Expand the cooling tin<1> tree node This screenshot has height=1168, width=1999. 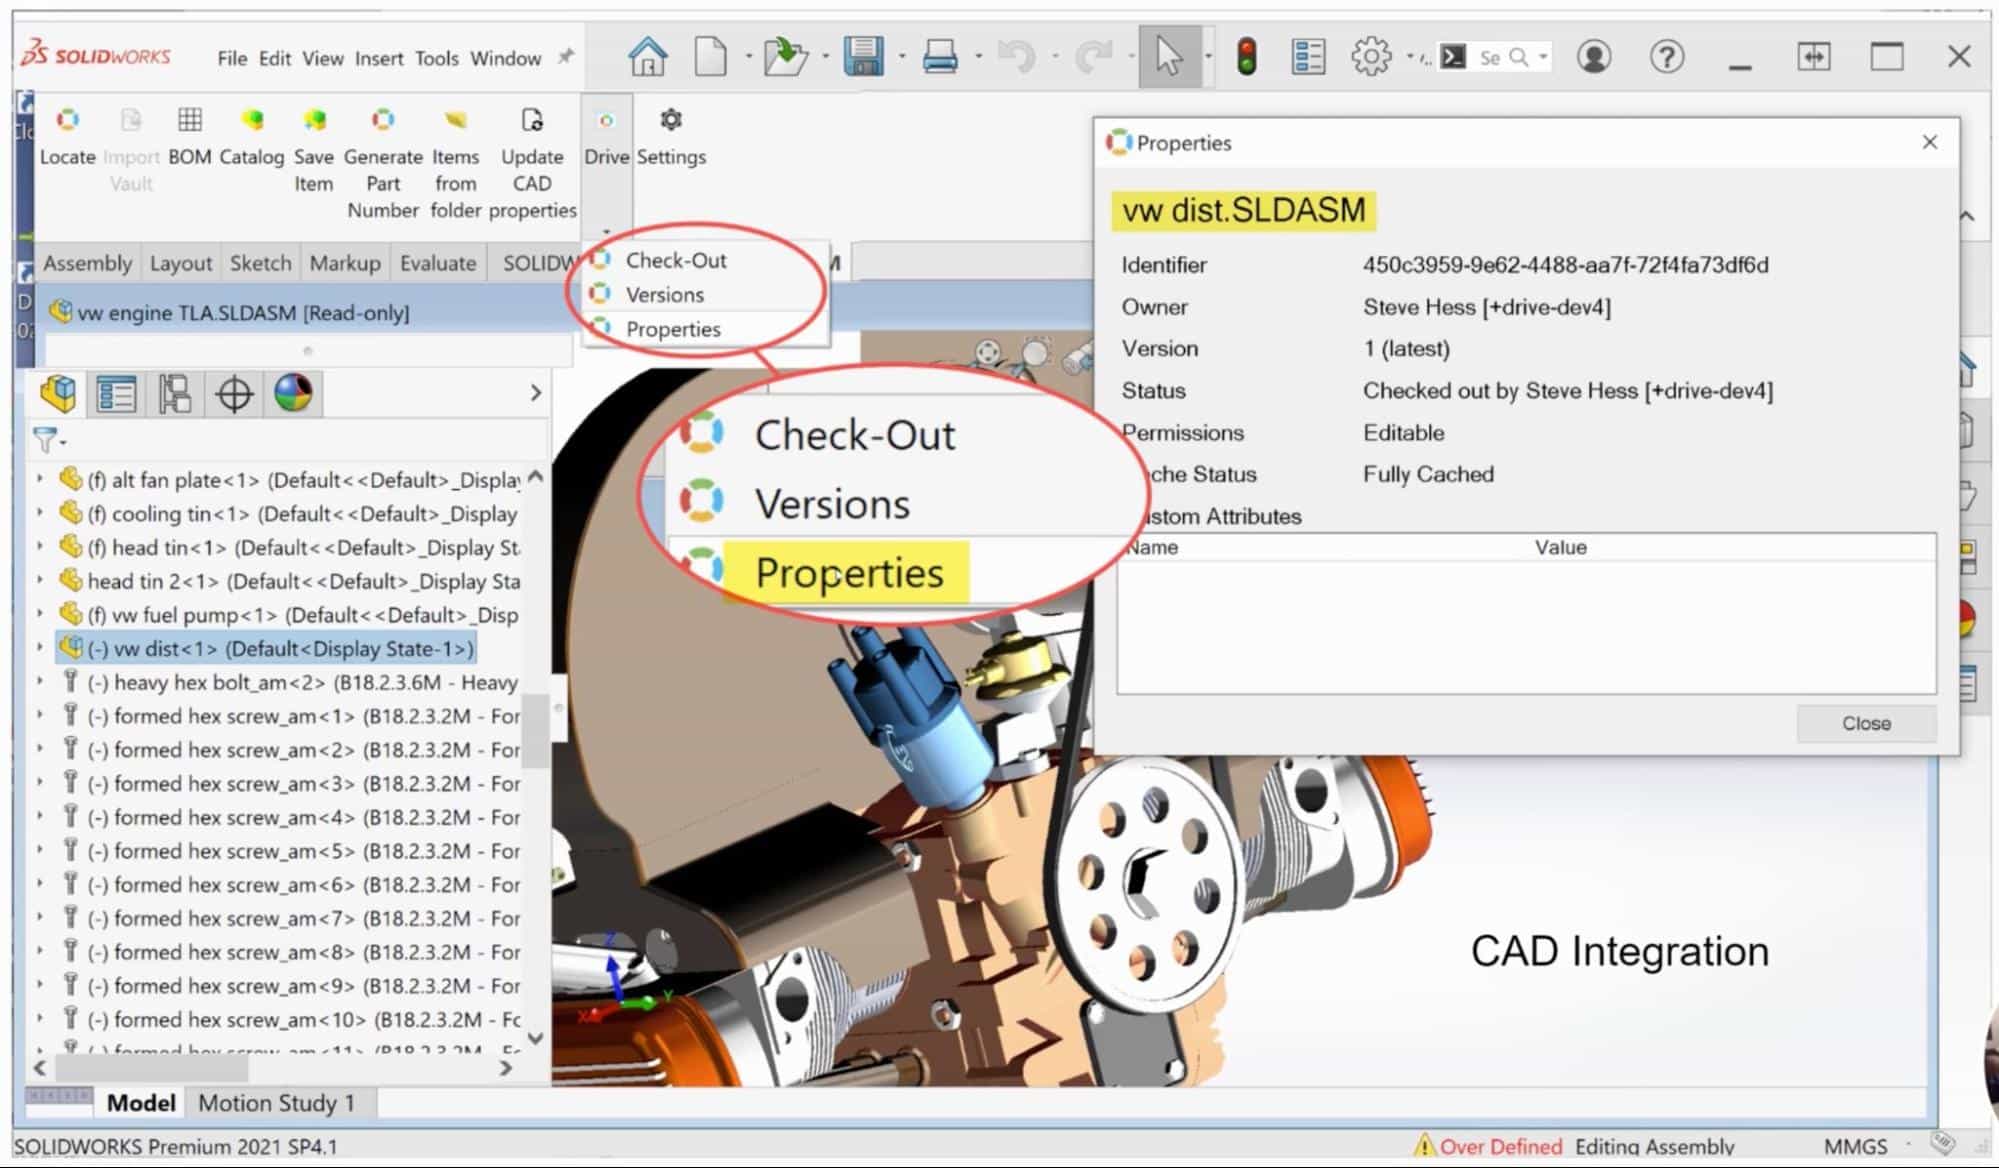[40, 513]
